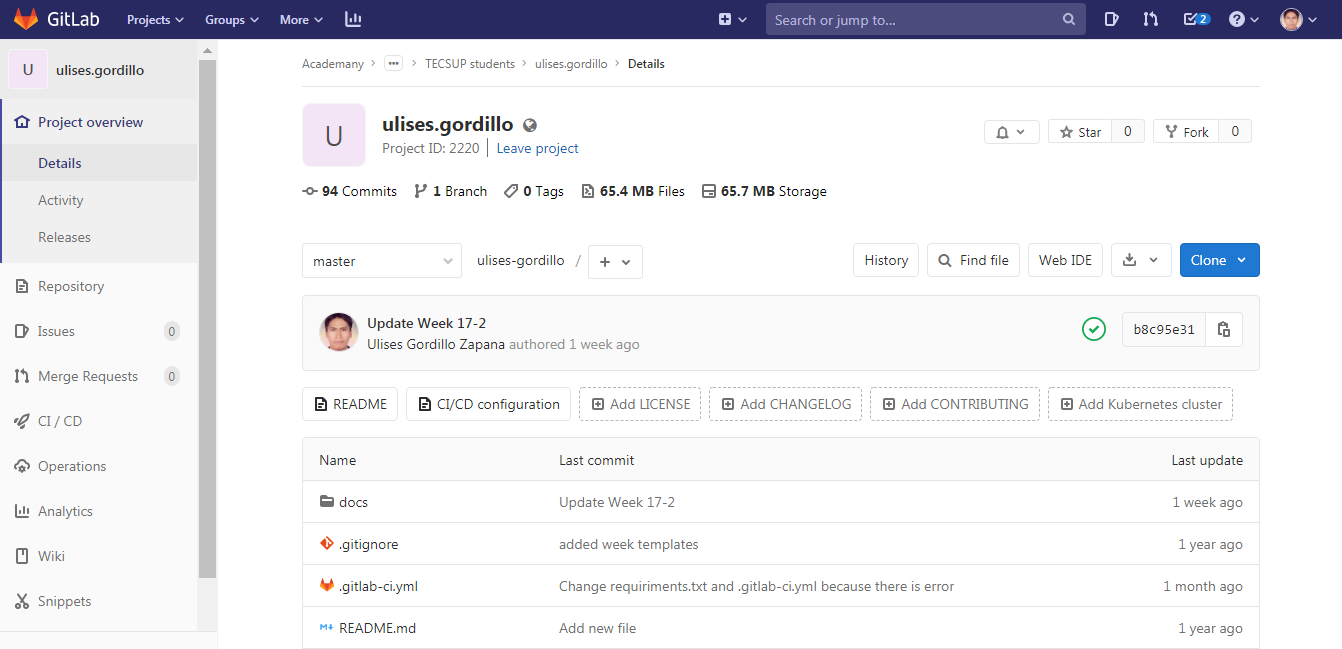
Task: Copy commit SHA with clipboard icon
Action: tap(1224, 329)
